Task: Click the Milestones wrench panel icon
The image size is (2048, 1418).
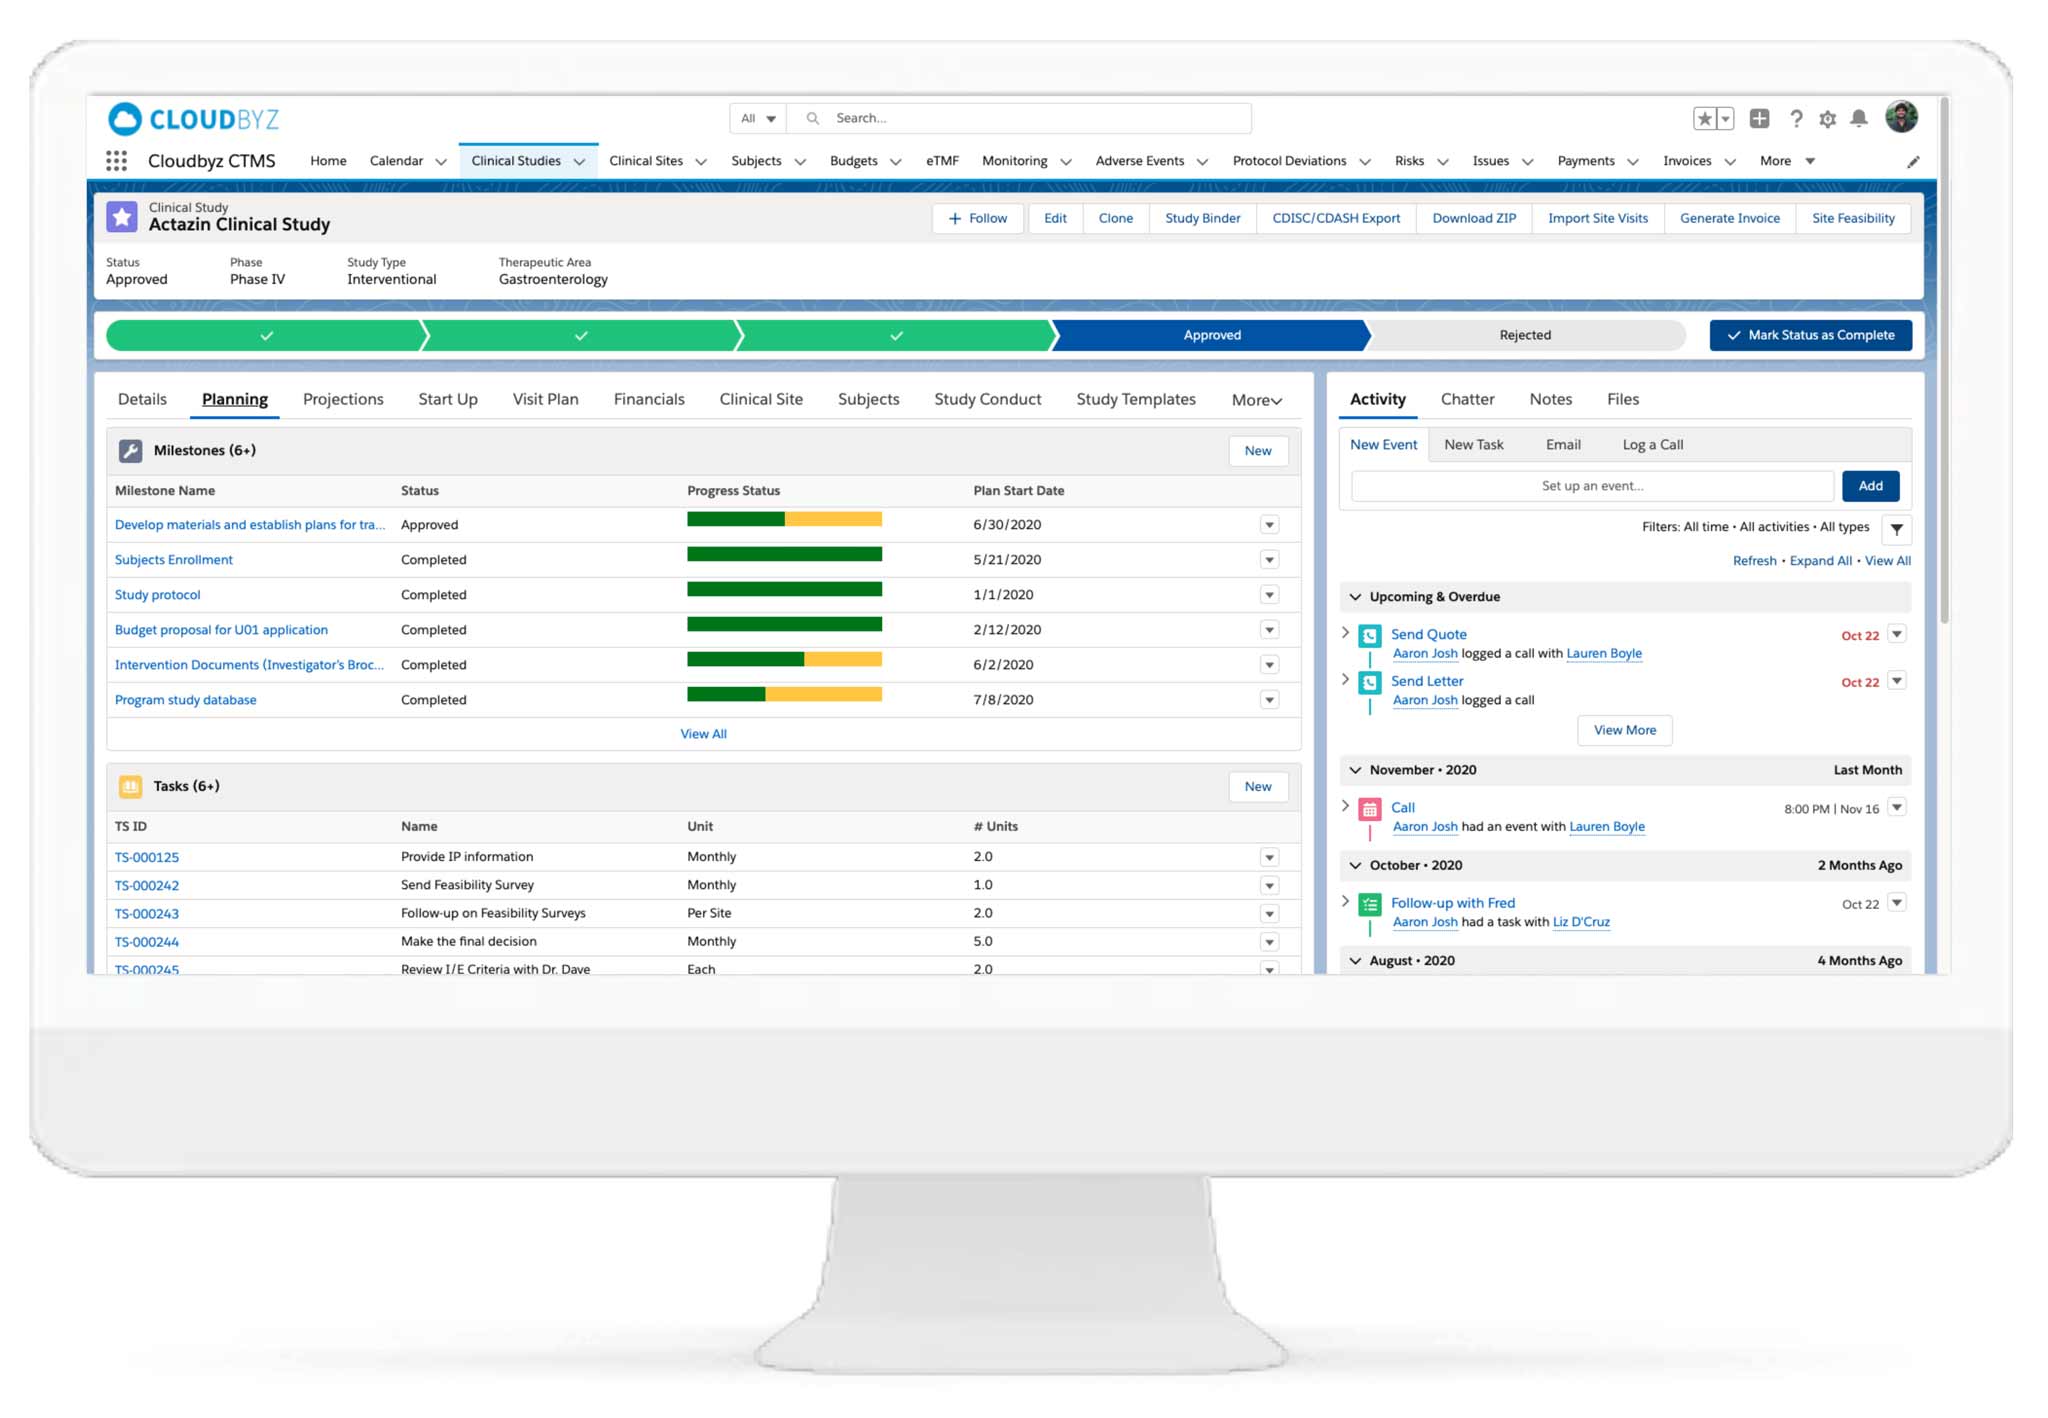Action: point(130,450)
